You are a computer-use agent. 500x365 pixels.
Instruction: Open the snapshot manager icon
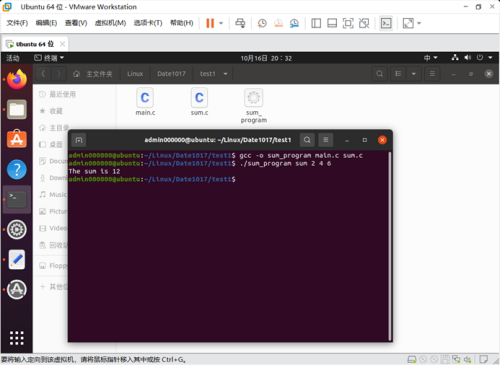(294, 23)
